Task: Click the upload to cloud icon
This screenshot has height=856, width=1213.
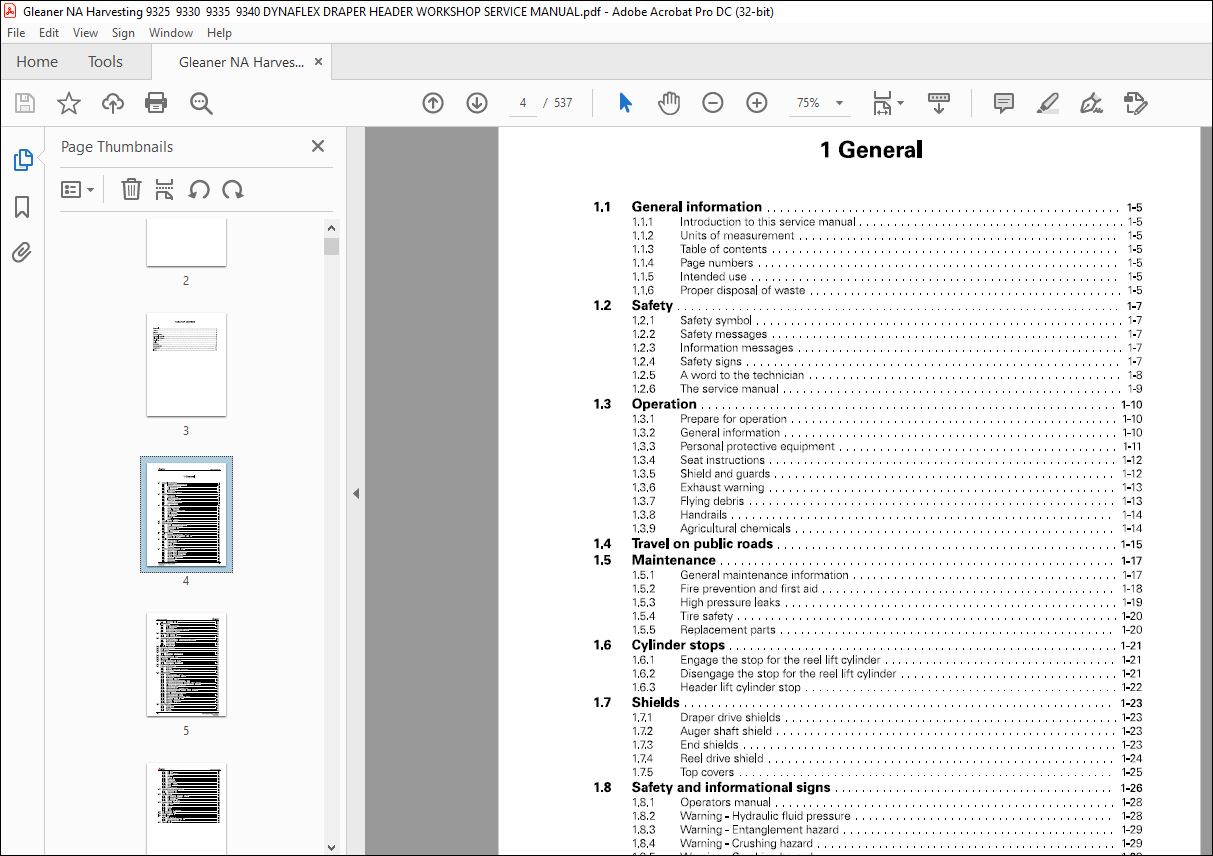Action: [x=113, y=103]
